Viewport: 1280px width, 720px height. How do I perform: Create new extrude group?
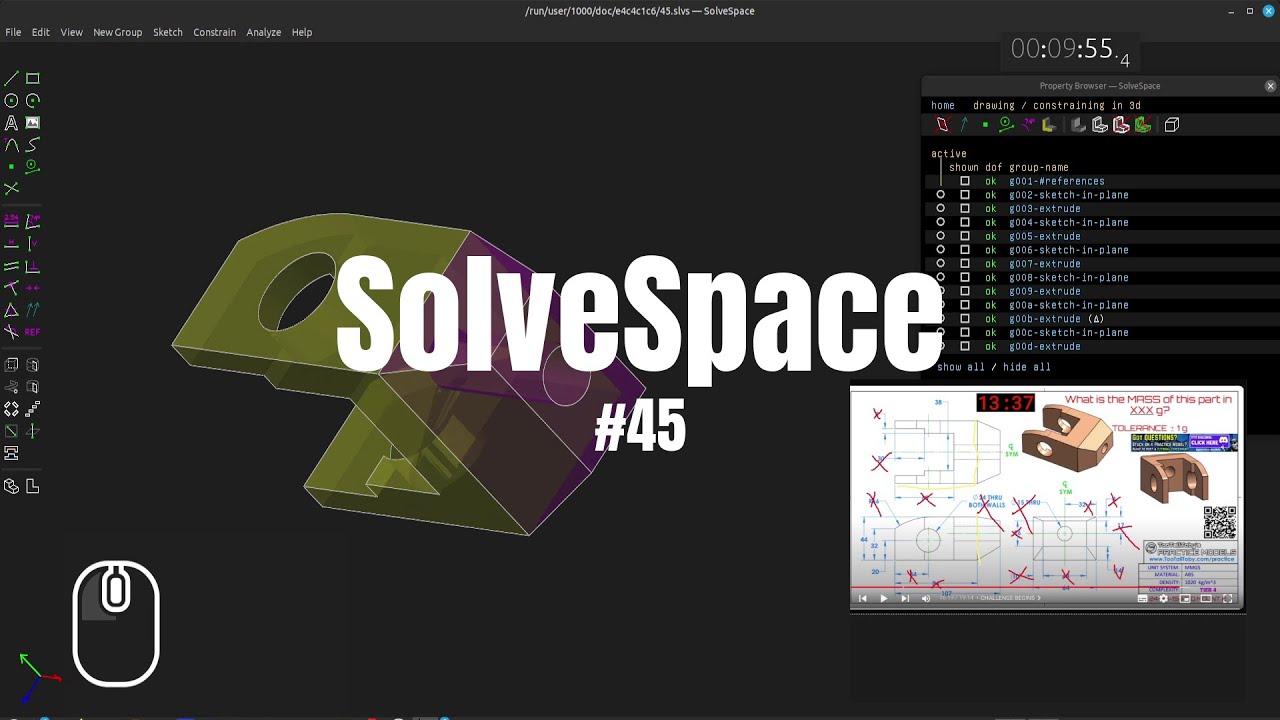point(11,365)
